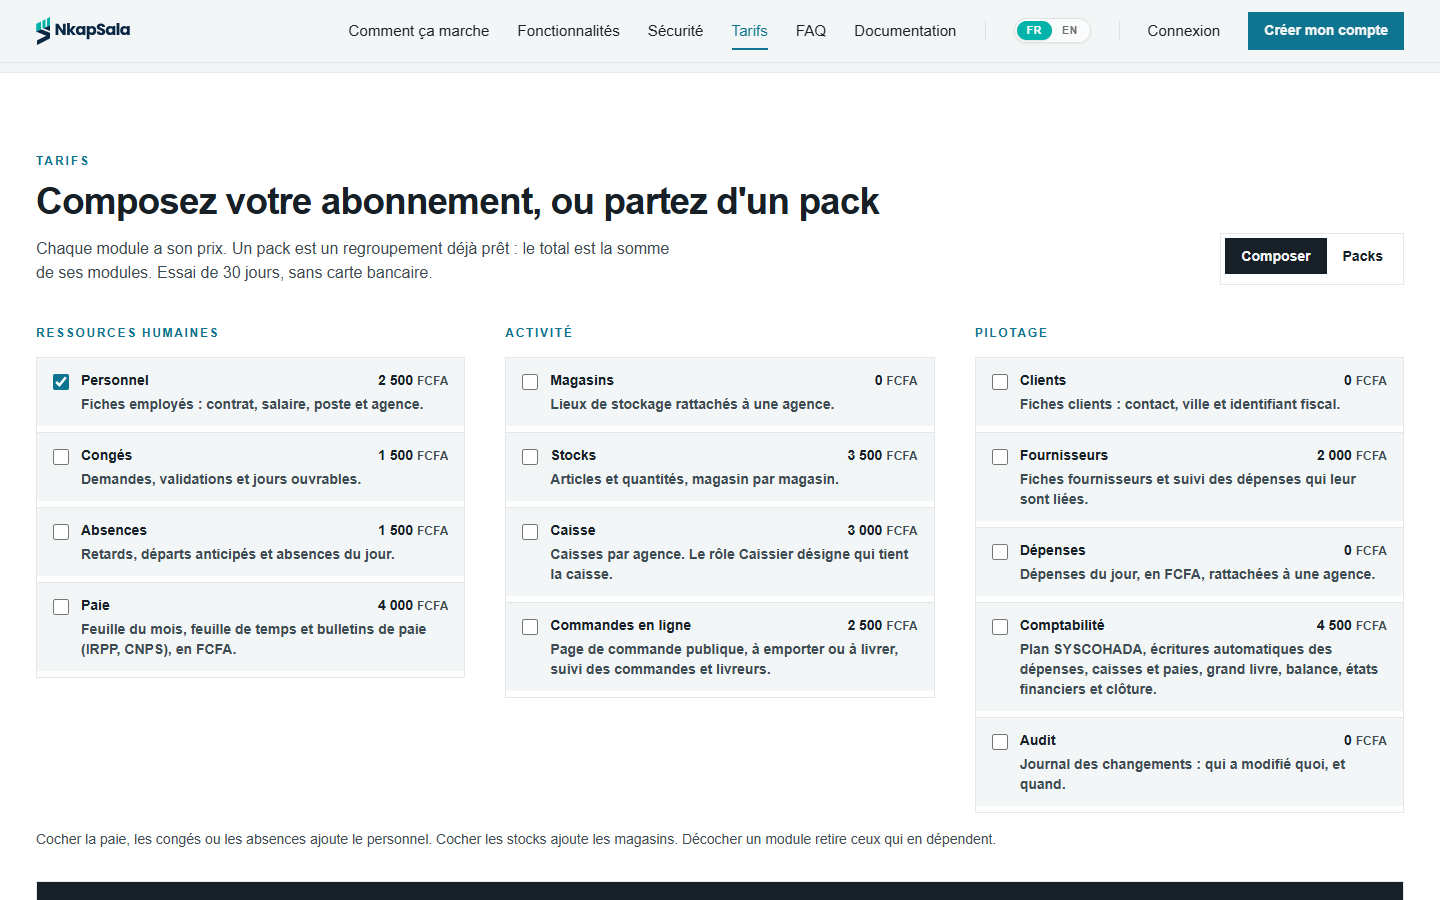Select the Fournisseurs module checkbox
The image size is (1440, 900).
(1000, 457)
